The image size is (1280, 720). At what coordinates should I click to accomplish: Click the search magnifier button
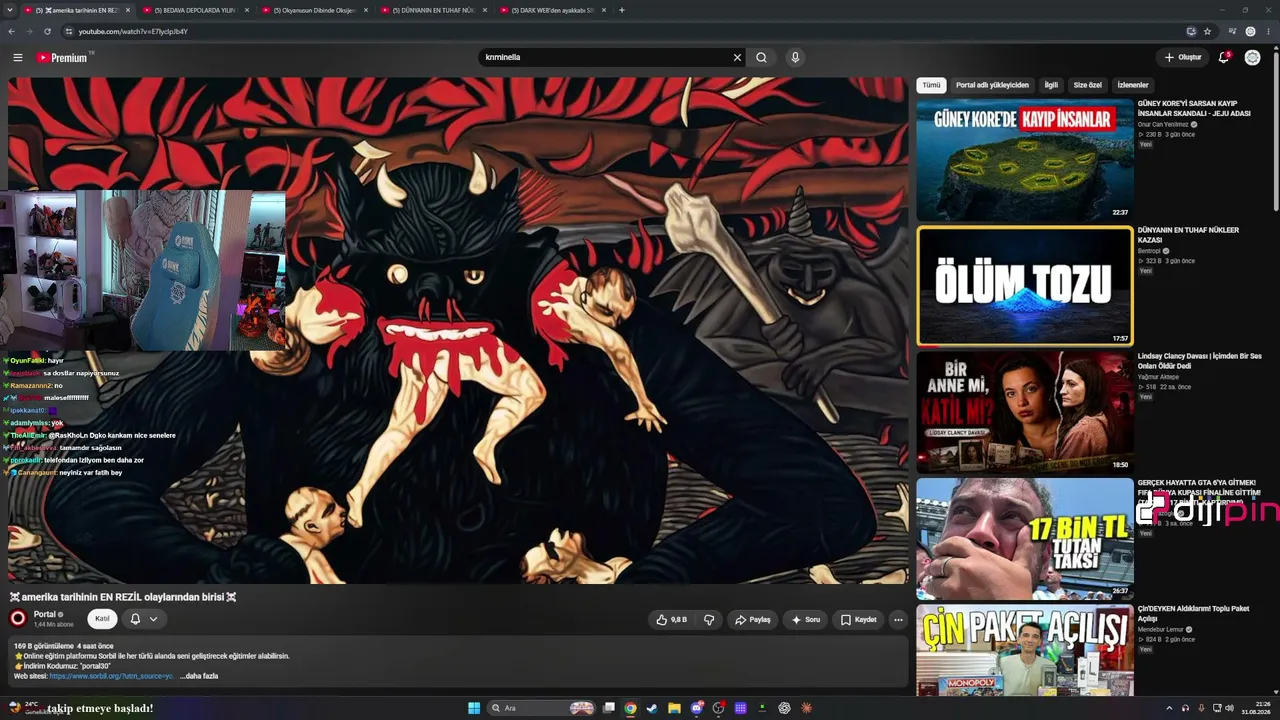(x=761, y=57)
